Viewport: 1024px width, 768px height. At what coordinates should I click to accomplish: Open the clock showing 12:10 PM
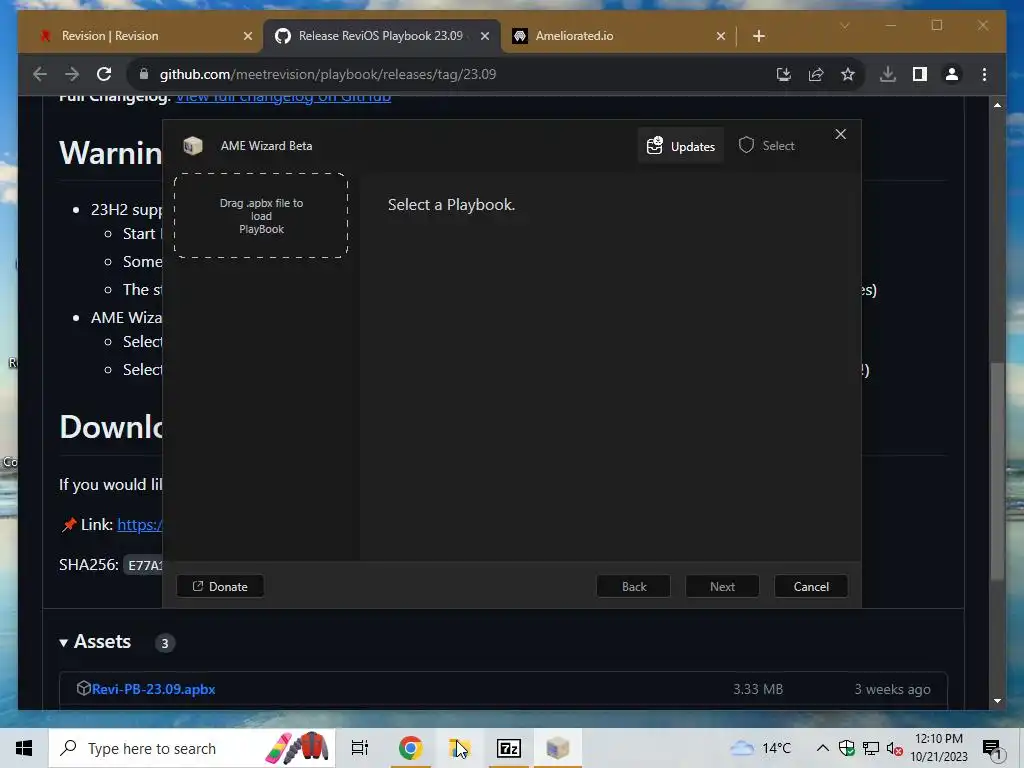939,748
